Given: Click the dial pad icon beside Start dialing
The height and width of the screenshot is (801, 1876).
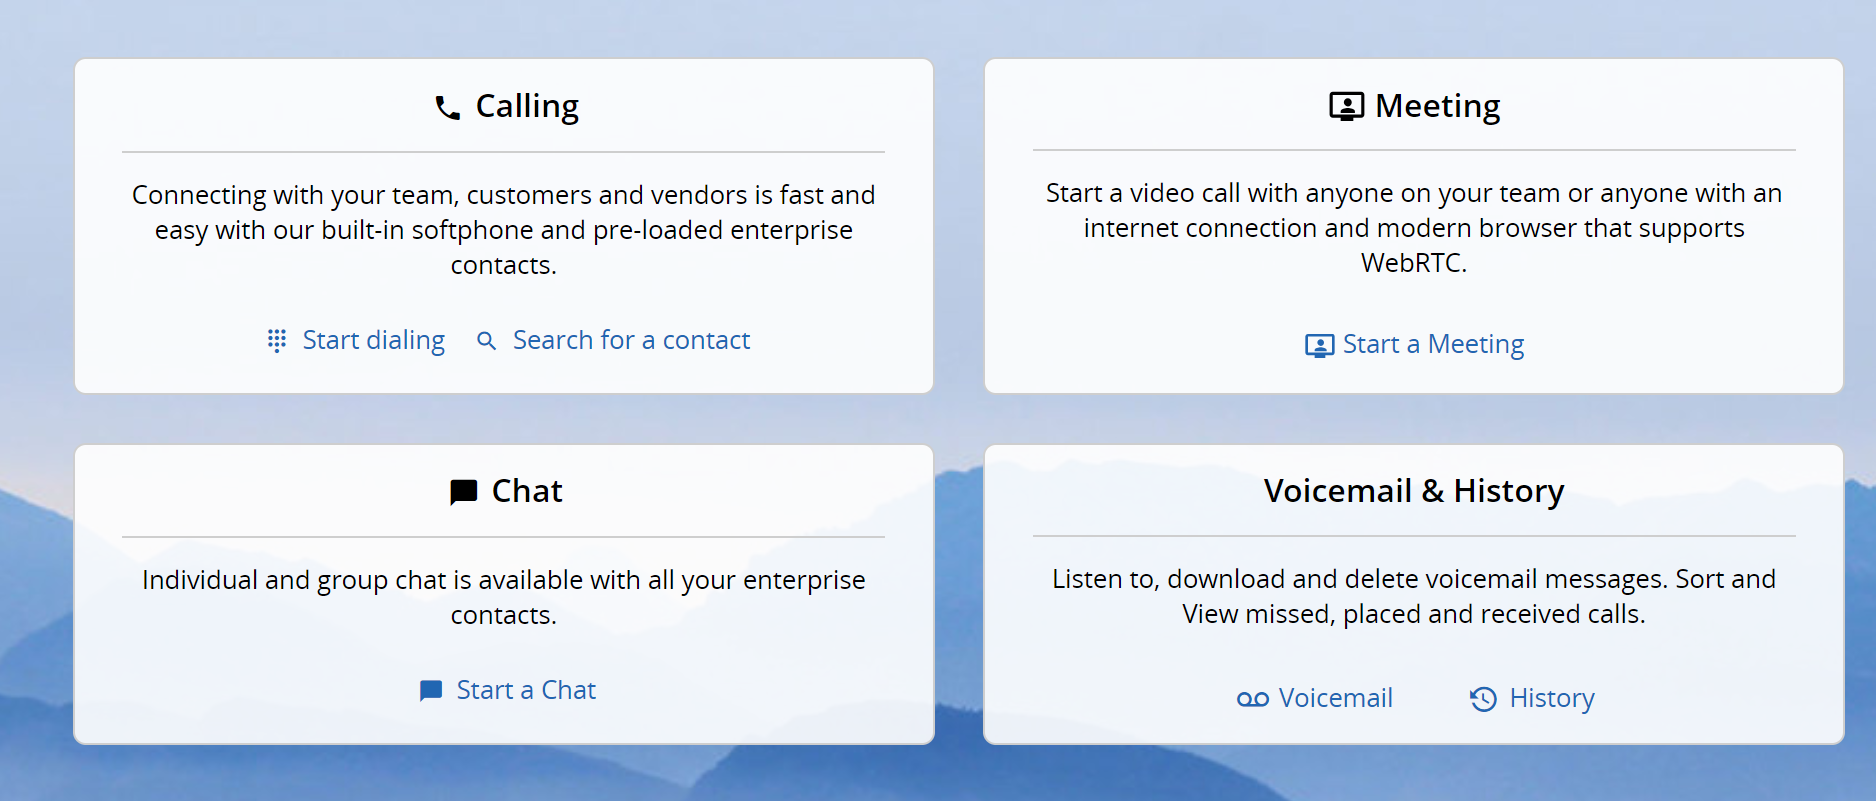Looking at the screenshot, I should pos(277,341).
